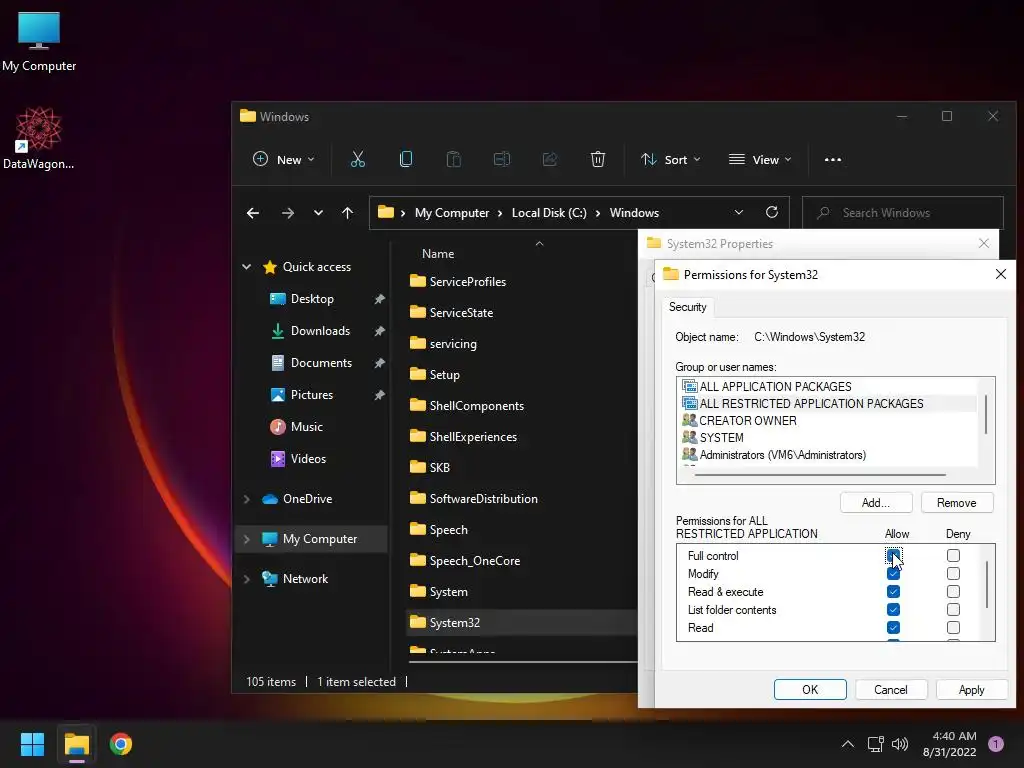Select Desktop in Quick access
This screenshot has width=1024, height=768.
pyautogui.click(x=312, y=298)
